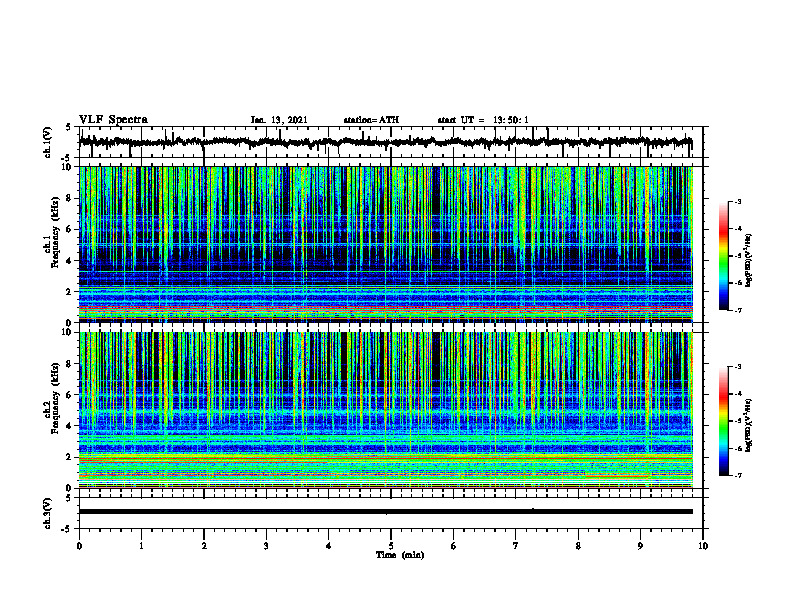Click the ch.1 voltage waveform trace

pos(385,142)
